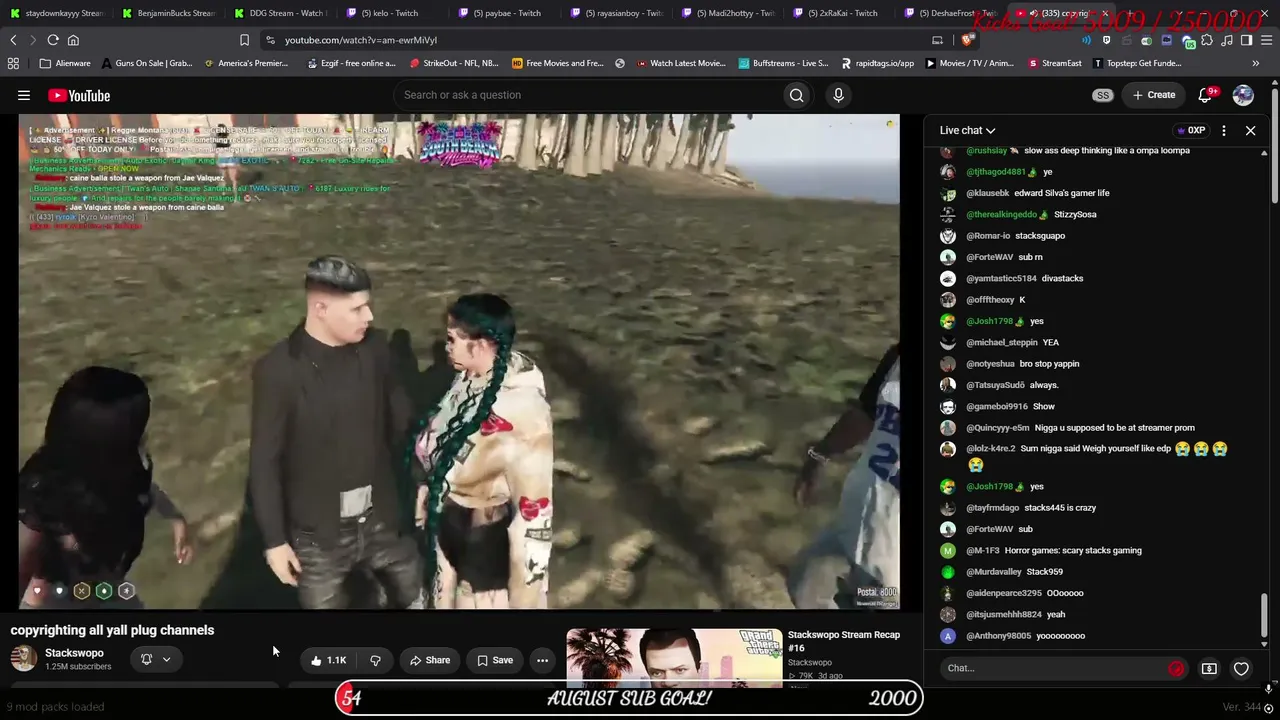Like the video with 1.1K likes
Viewport: 1280px width, 720px height.
point(328,660)
